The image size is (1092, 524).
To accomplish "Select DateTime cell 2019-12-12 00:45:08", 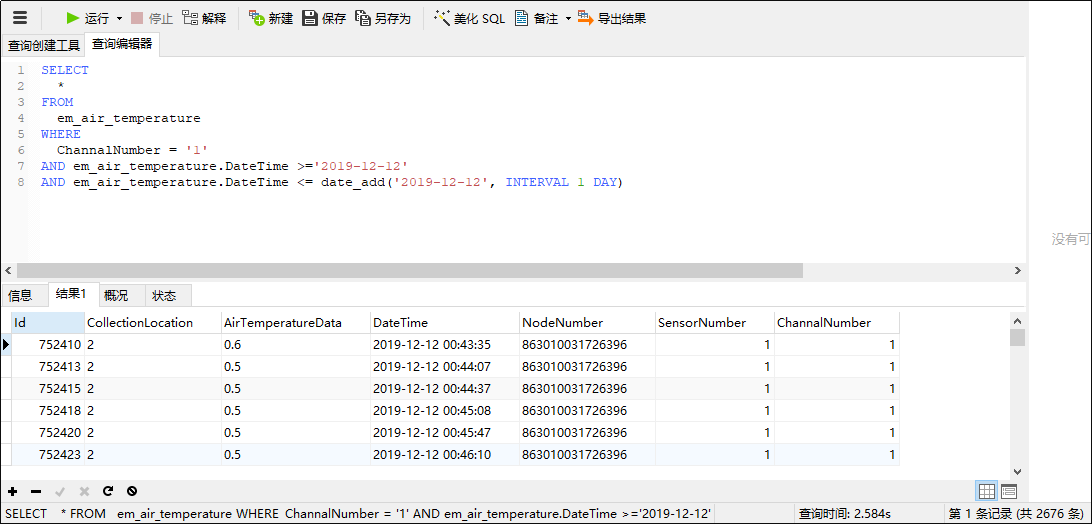I will click(x=444, y=410).
